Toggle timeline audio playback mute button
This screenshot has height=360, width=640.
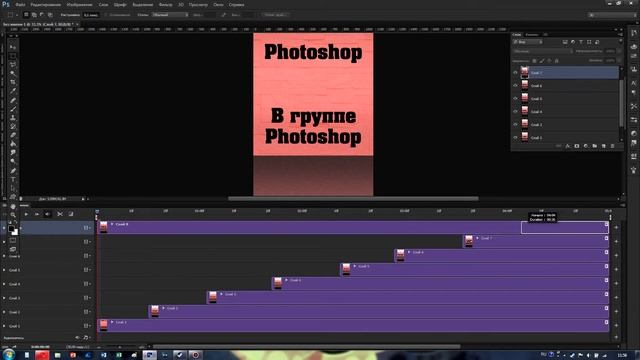pyautogui.click(x=47, y=214)
